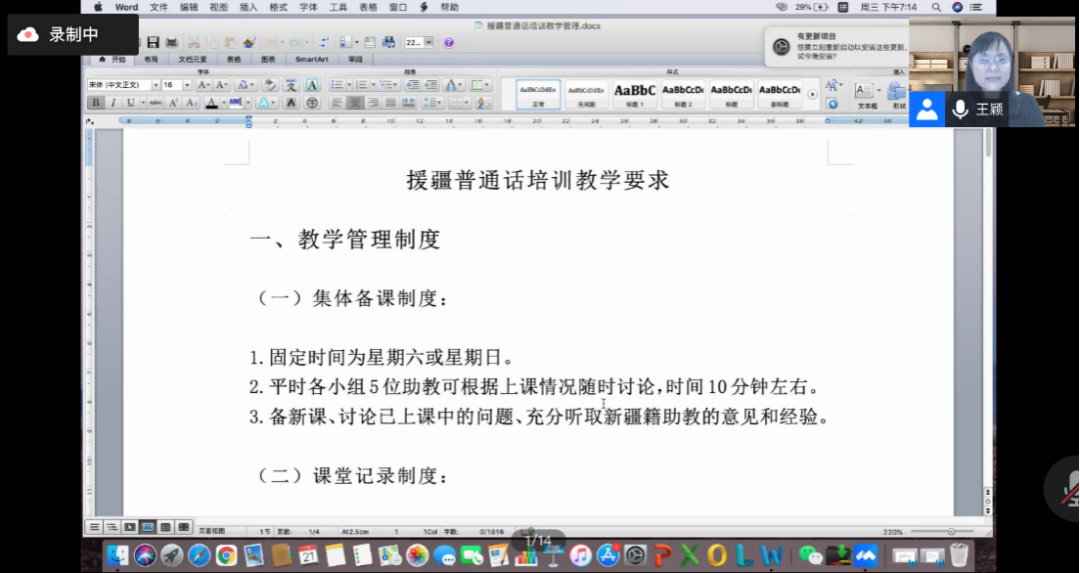The height and width of the screenshot is (573, 1080).
Task: Click the enclosed character (字) icon
Action: tap(312, 103)
